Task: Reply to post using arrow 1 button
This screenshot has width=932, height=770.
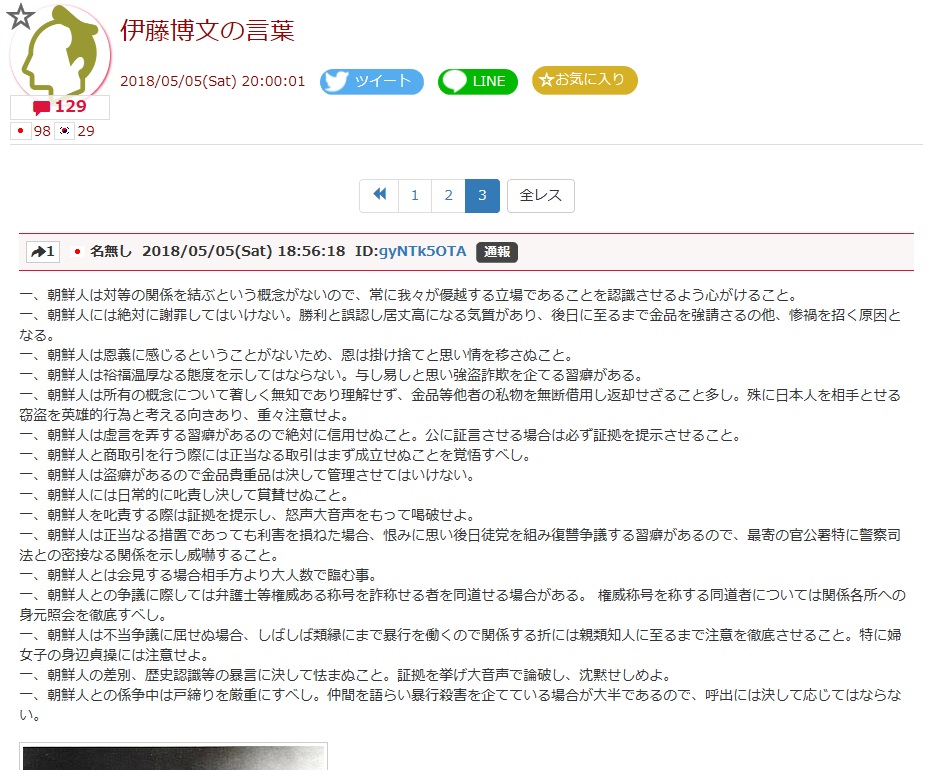Action: [x=43, y=252]
